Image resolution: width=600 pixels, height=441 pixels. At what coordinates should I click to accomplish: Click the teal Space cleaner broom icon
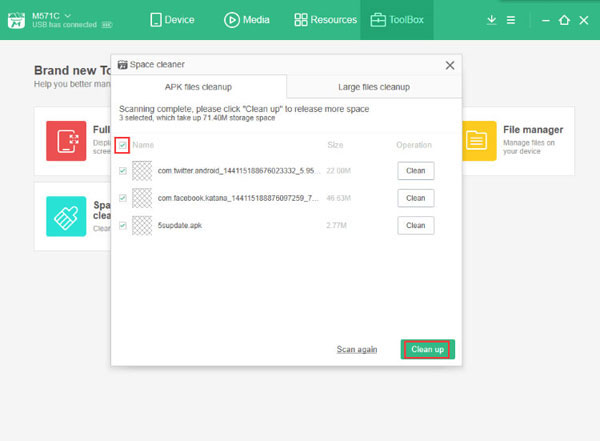tap(66, 216)
